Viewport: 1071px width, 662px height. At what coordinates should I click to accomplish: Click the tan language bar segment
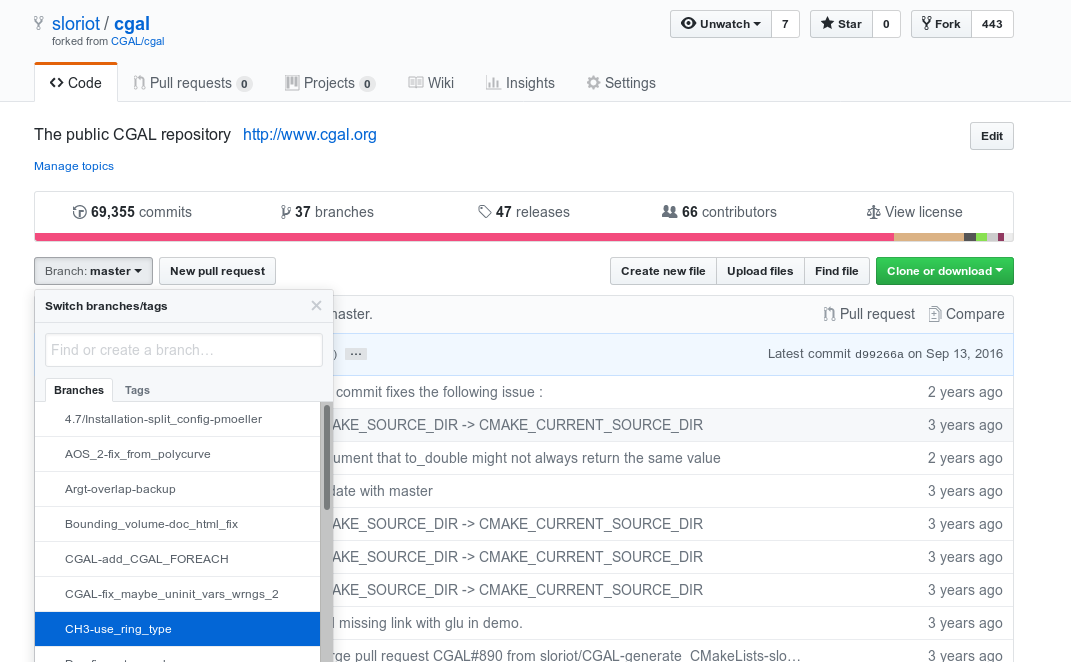[929, 237]
